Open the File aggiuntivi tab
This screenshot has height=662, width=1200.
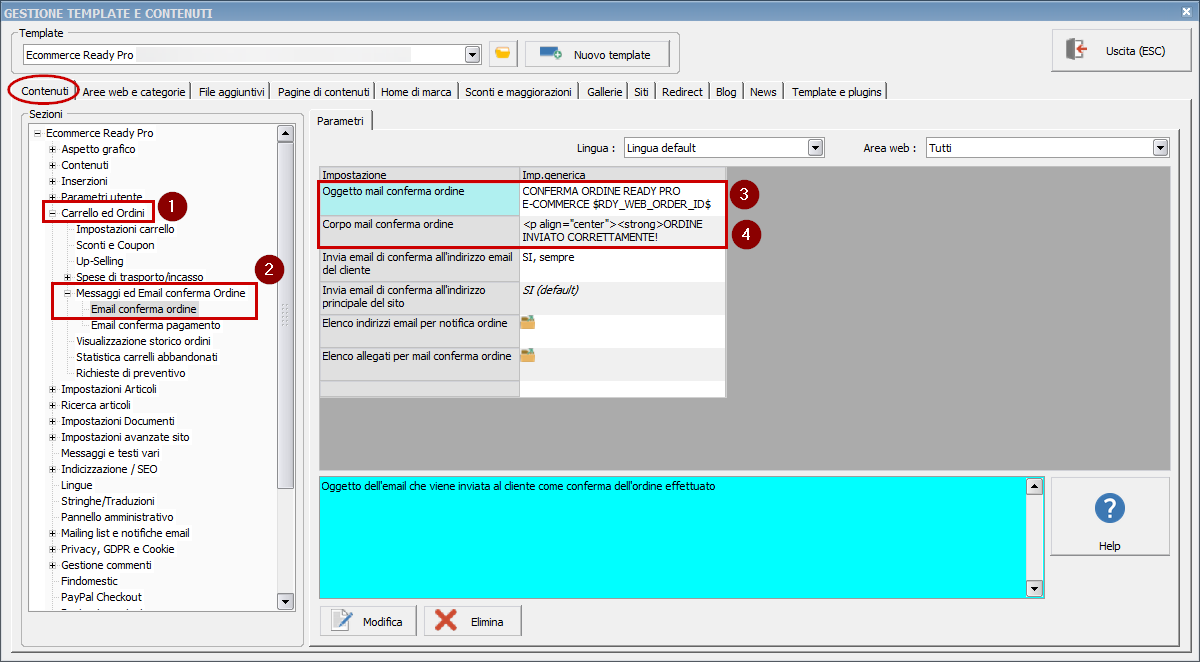232,92
